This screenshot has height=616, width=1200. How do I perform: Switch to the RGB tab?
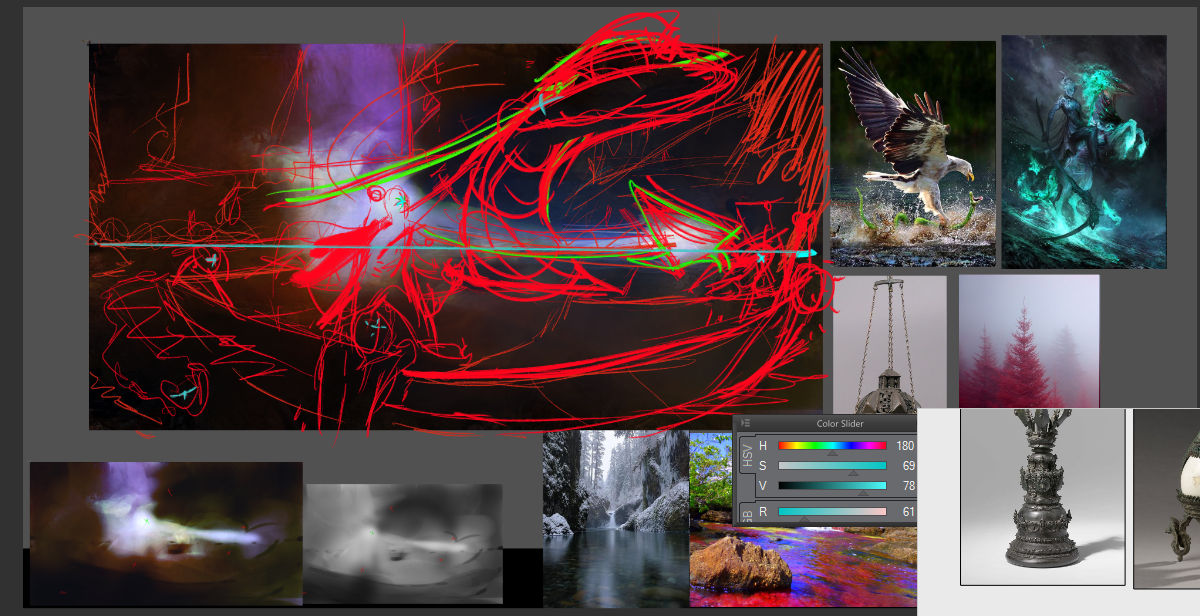[746, 513]
